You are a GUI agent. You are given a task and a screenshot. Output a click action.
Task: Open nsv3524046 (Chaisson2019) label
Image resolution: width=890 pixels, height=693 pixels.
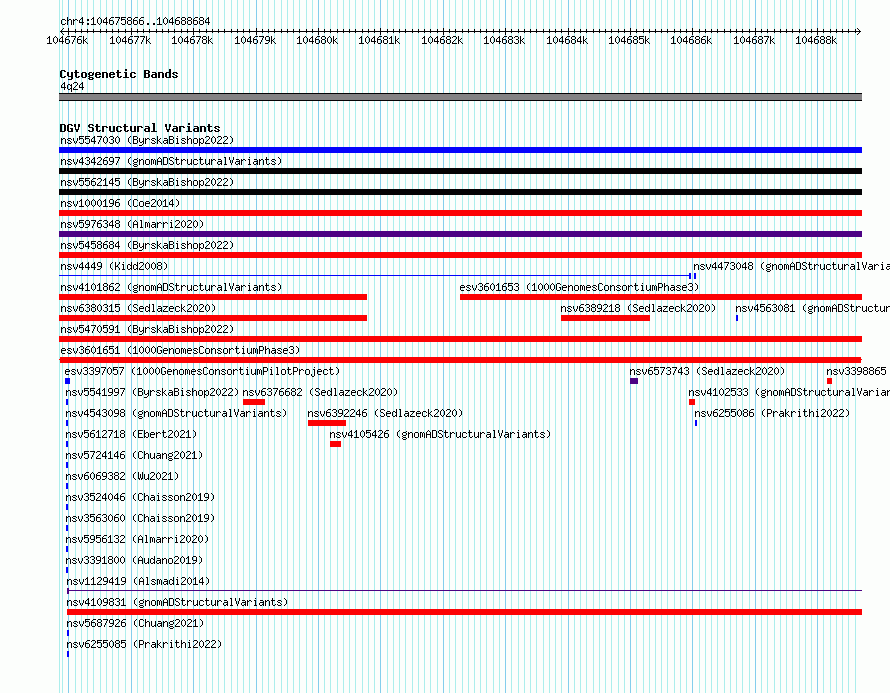[140, 497]
